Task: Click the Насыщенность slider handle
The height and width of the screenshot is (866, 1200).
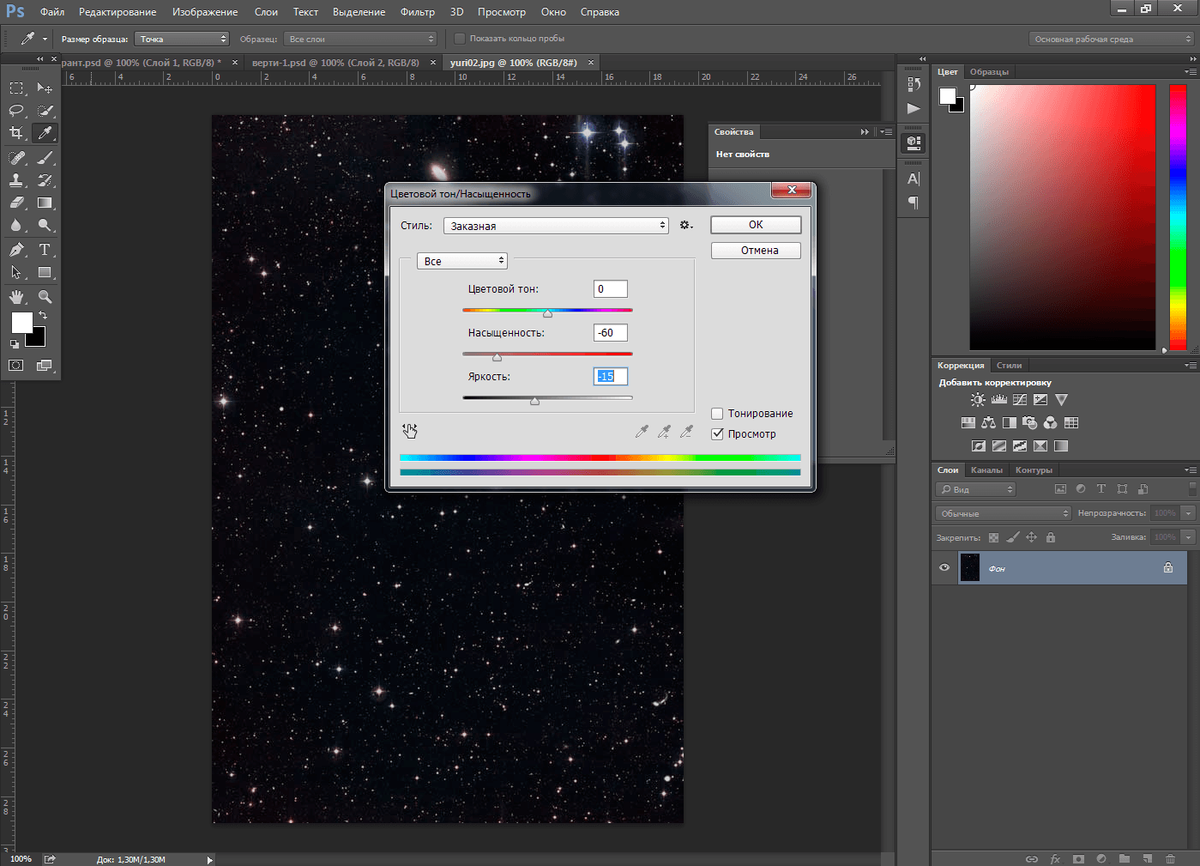Action: click(x=496, y=357)
